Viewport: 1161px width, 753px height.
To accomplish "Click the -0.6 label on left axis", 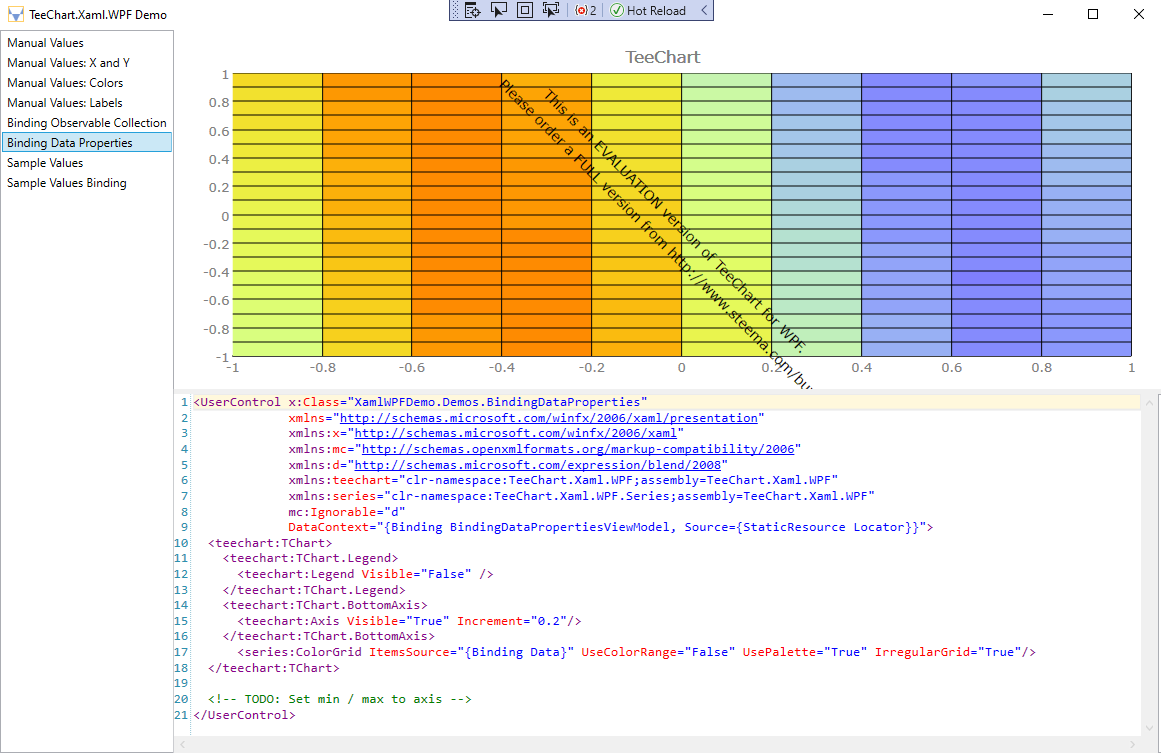I will [x=217, y=301].
